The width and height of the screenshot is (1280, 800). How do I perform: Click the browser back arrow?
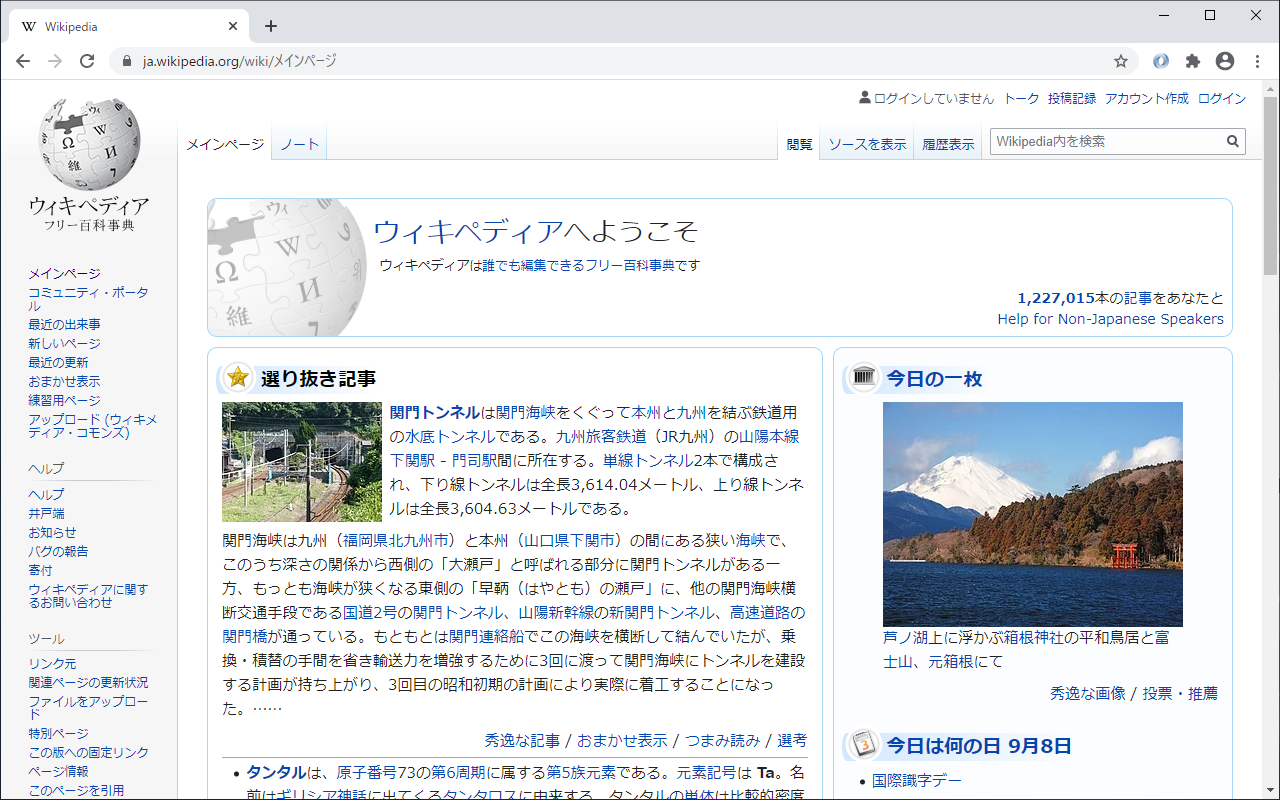point(23,61)
